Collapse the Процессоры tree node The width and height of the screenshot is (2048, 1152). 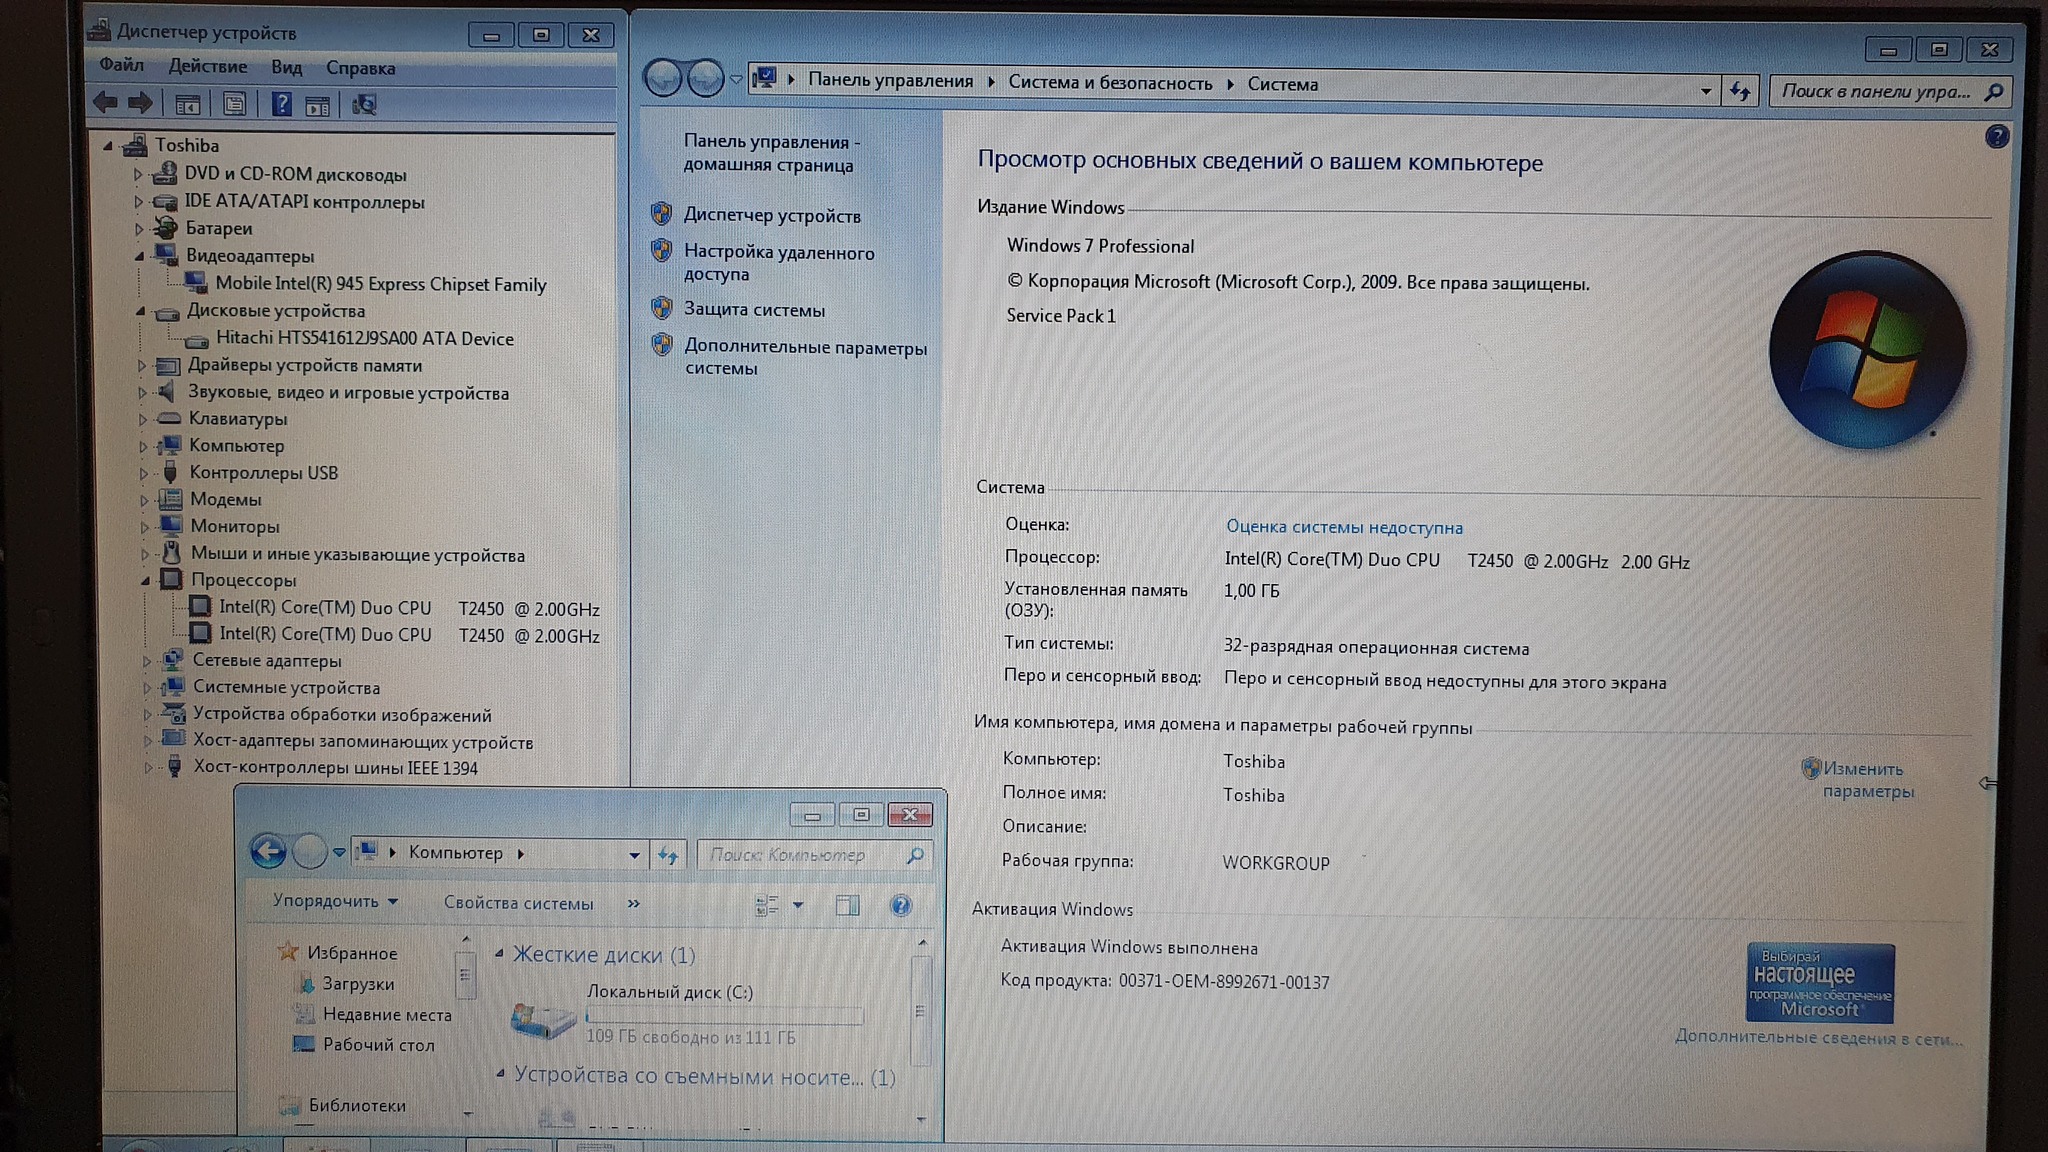[145, 581]
